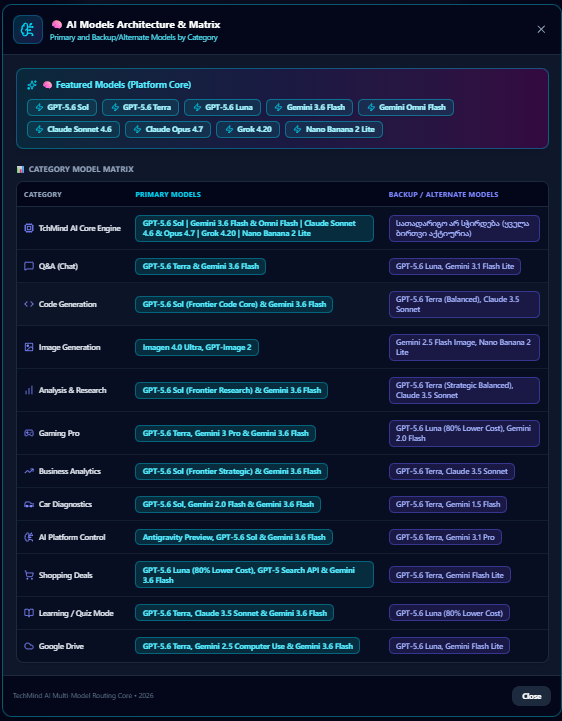Click 'GPT-5.6 Terra, Gemini Flash Lite' badge
This screenshot has height=721, width=562.
450,575
